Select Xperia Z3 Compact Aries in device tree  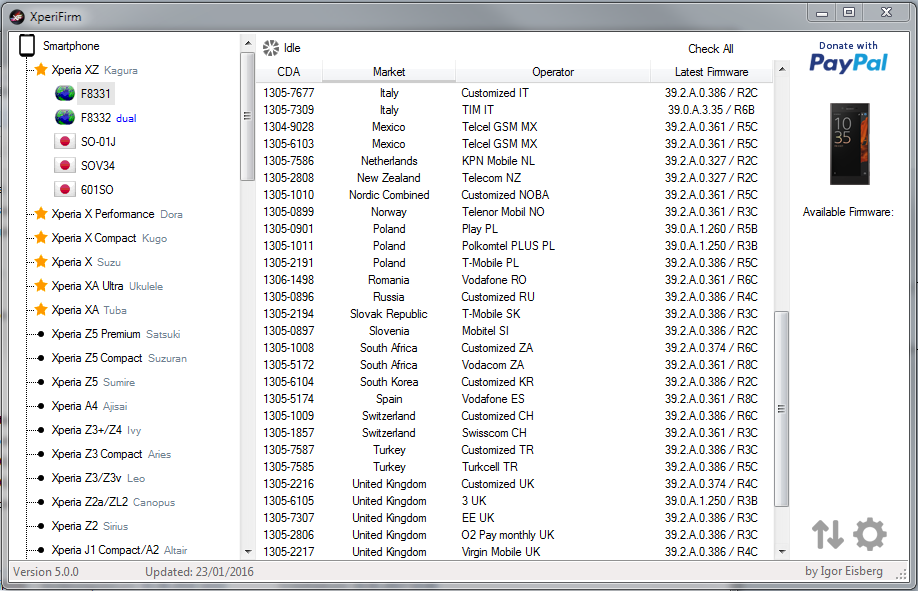click(x=111, y=454)
